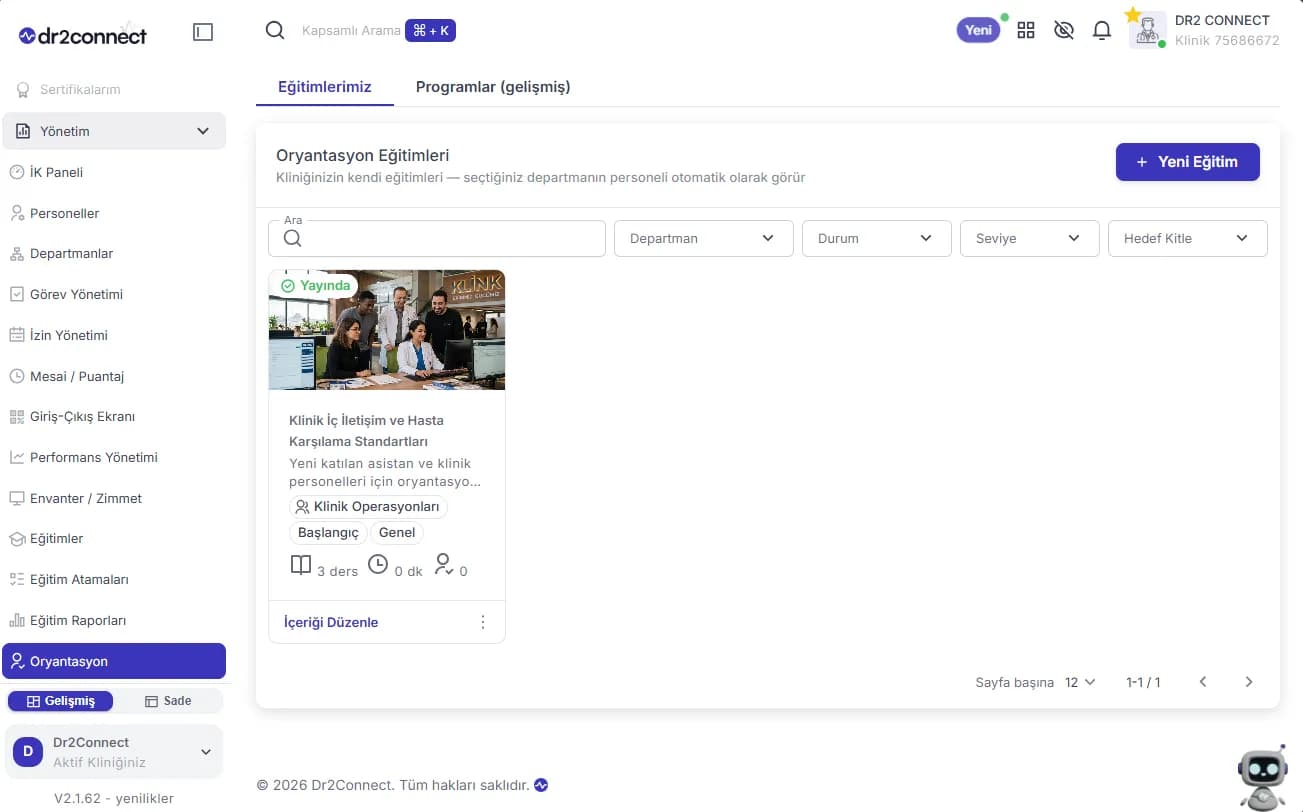Click the Yeni Eğitim button
Viewport: 1303px width, 812px height.
(x=1188, y=162)
